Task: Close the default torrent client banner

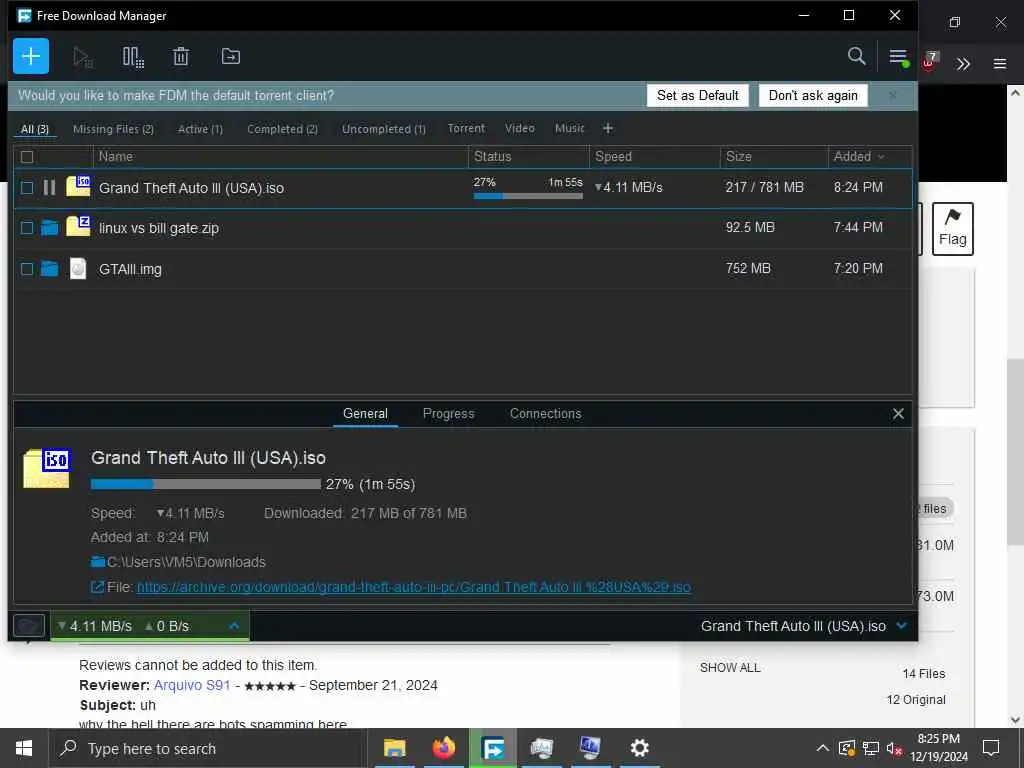Action: click(x=892, y=95)
